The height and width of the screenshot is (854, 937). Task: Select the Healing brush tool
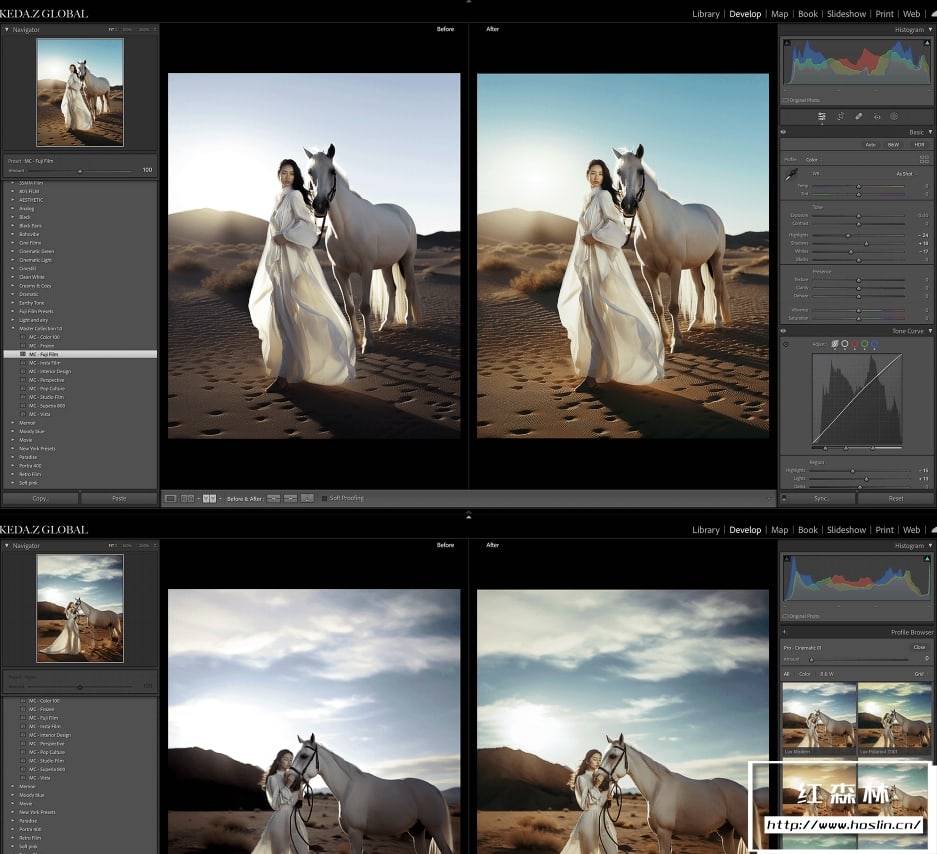858,116
